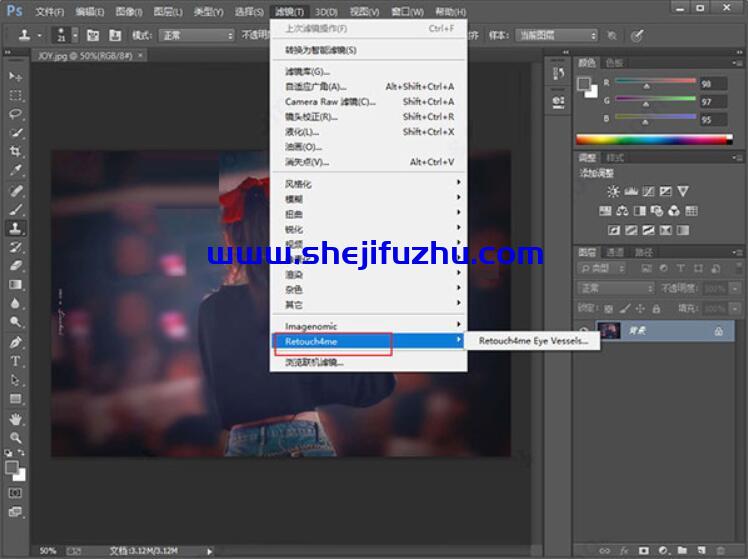Select the Path Selection tool
This screenshot has height=559, width=748.
coord(15,380)
